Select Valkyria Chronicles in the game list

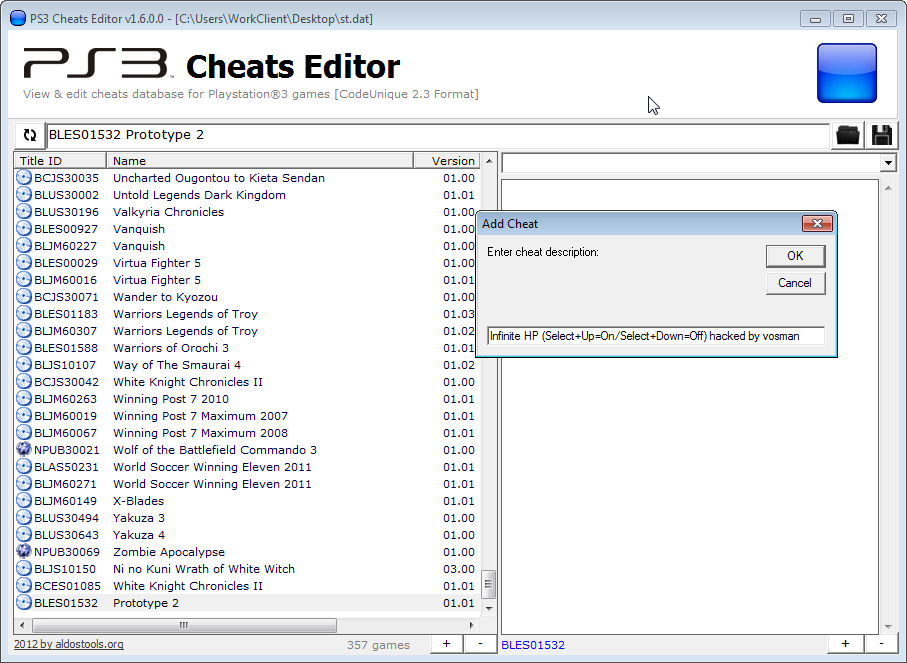coord(168,212)
